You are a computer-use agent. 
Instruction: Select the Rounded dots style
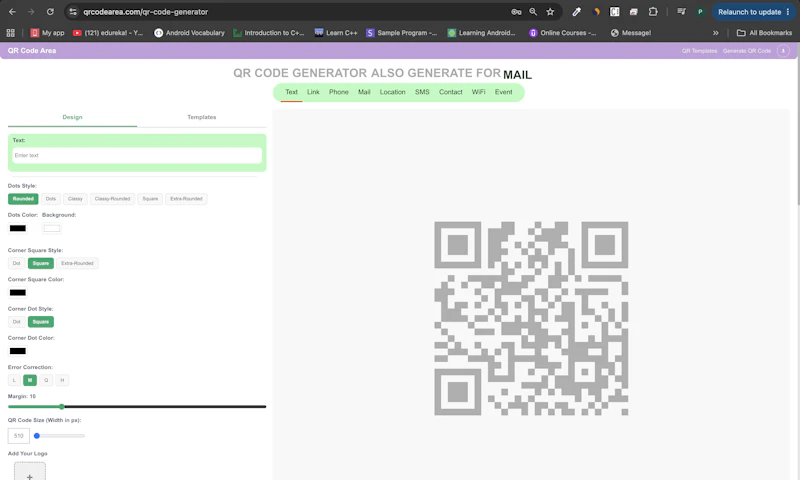pos(23,199)
